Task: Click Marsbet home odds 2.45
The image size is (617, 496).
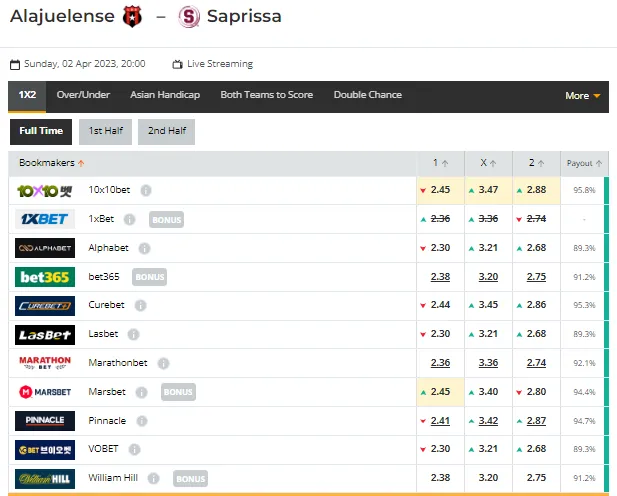Action: coord(440,392)
